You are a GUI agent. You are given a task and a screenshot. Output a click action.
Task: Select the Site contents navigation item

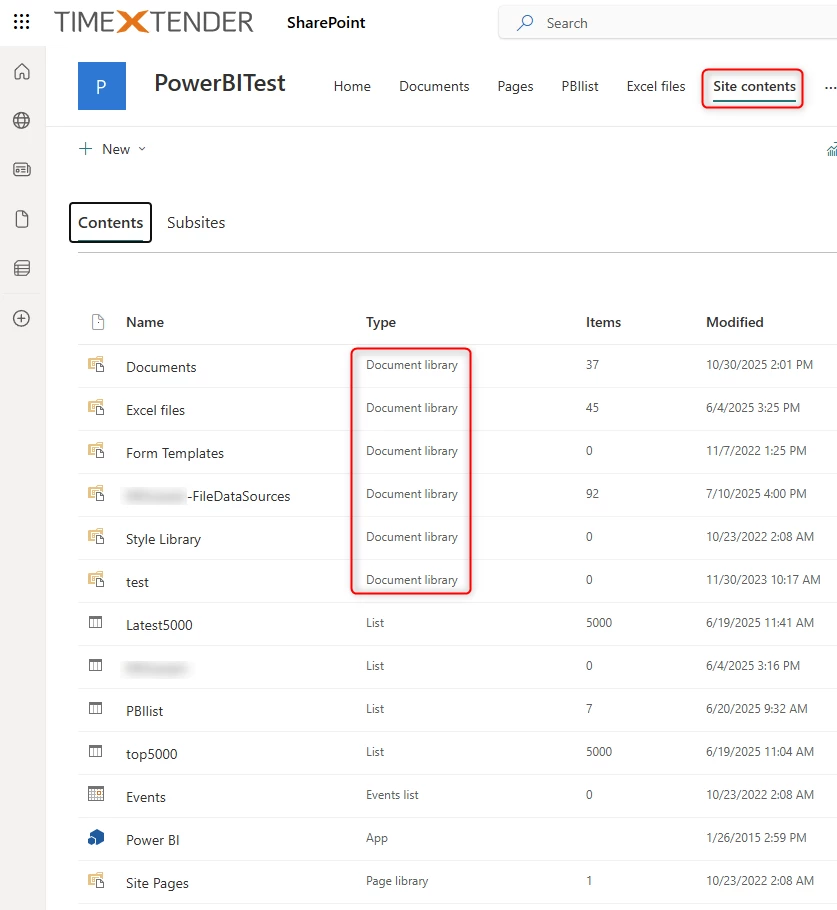coord(754,86)
